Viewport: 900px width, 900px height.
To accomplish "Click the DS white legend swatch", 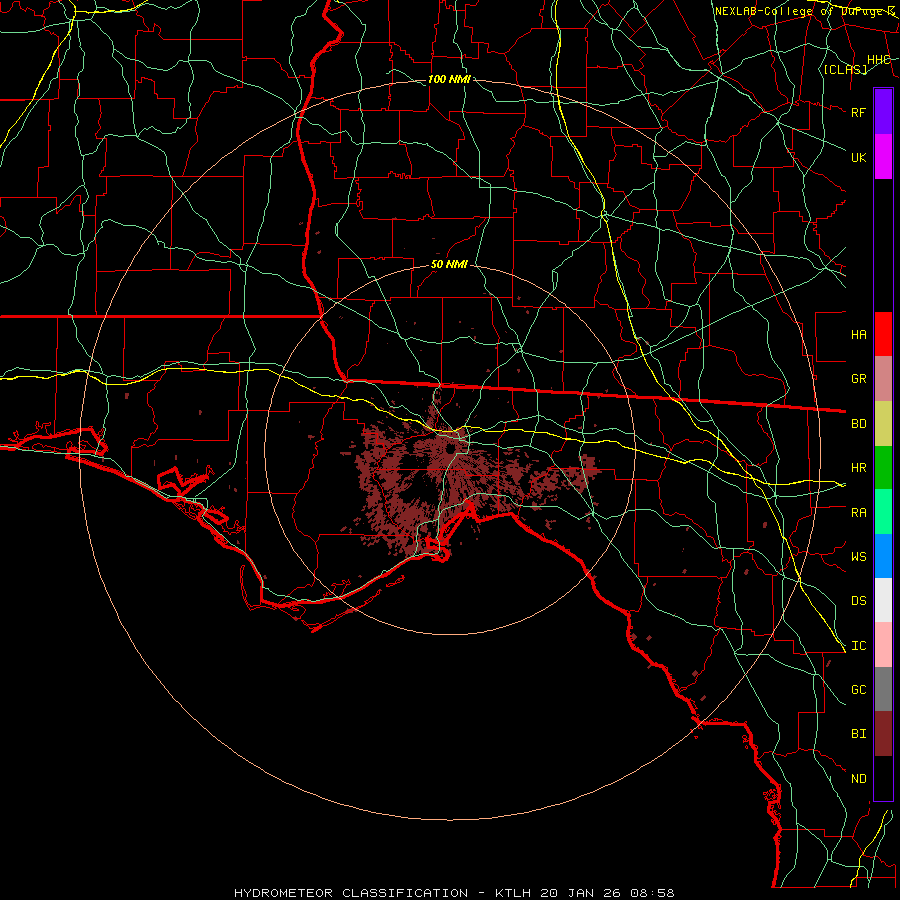I will pyautogui.click(x=883, y=600).
